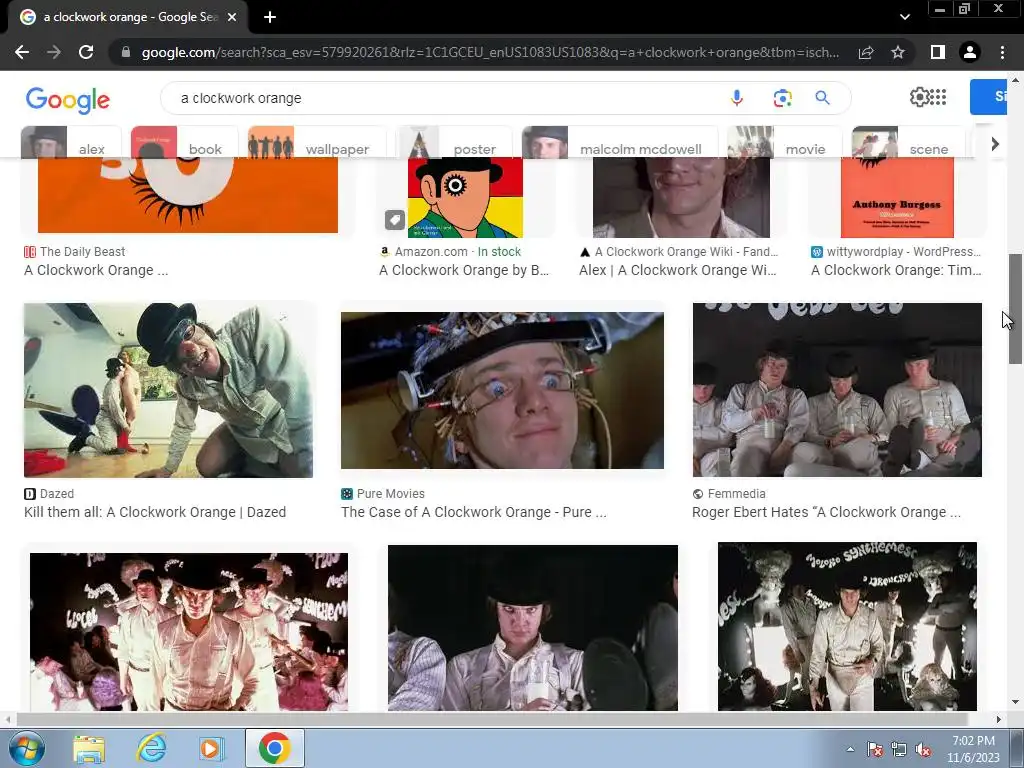
Task: Filter results by 'book' chip
Action: pos(184,142)
